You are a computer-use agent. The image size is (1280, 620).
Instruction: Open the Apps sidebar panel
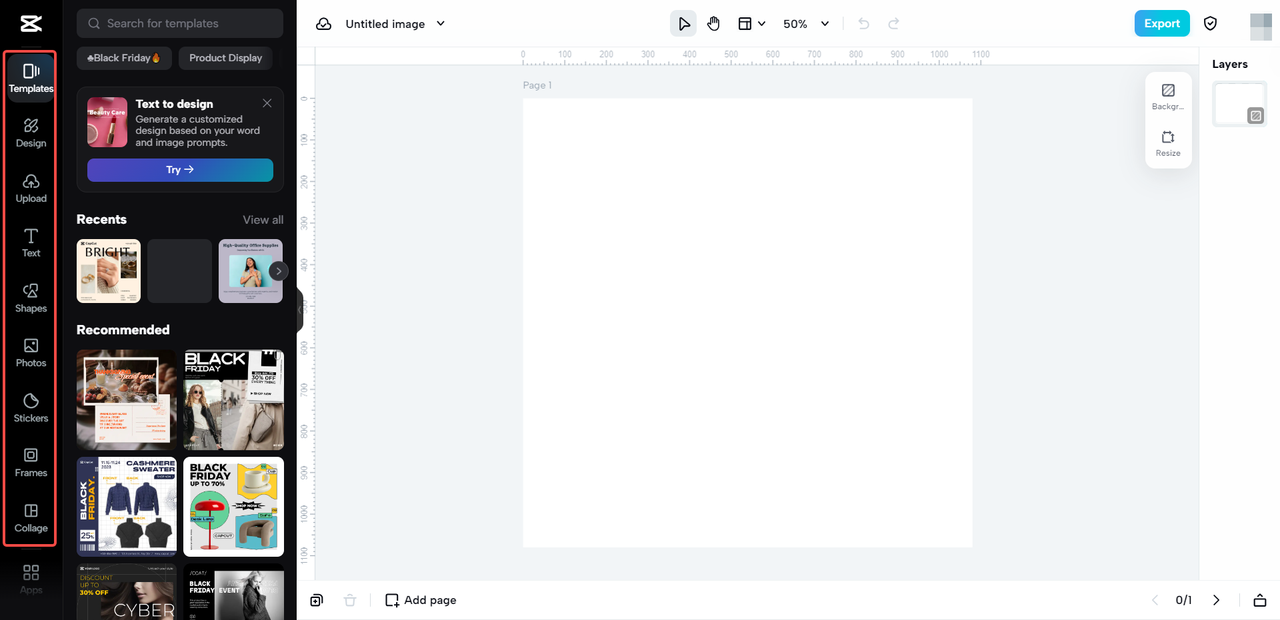pyautogui.click(x=31, y=579)
